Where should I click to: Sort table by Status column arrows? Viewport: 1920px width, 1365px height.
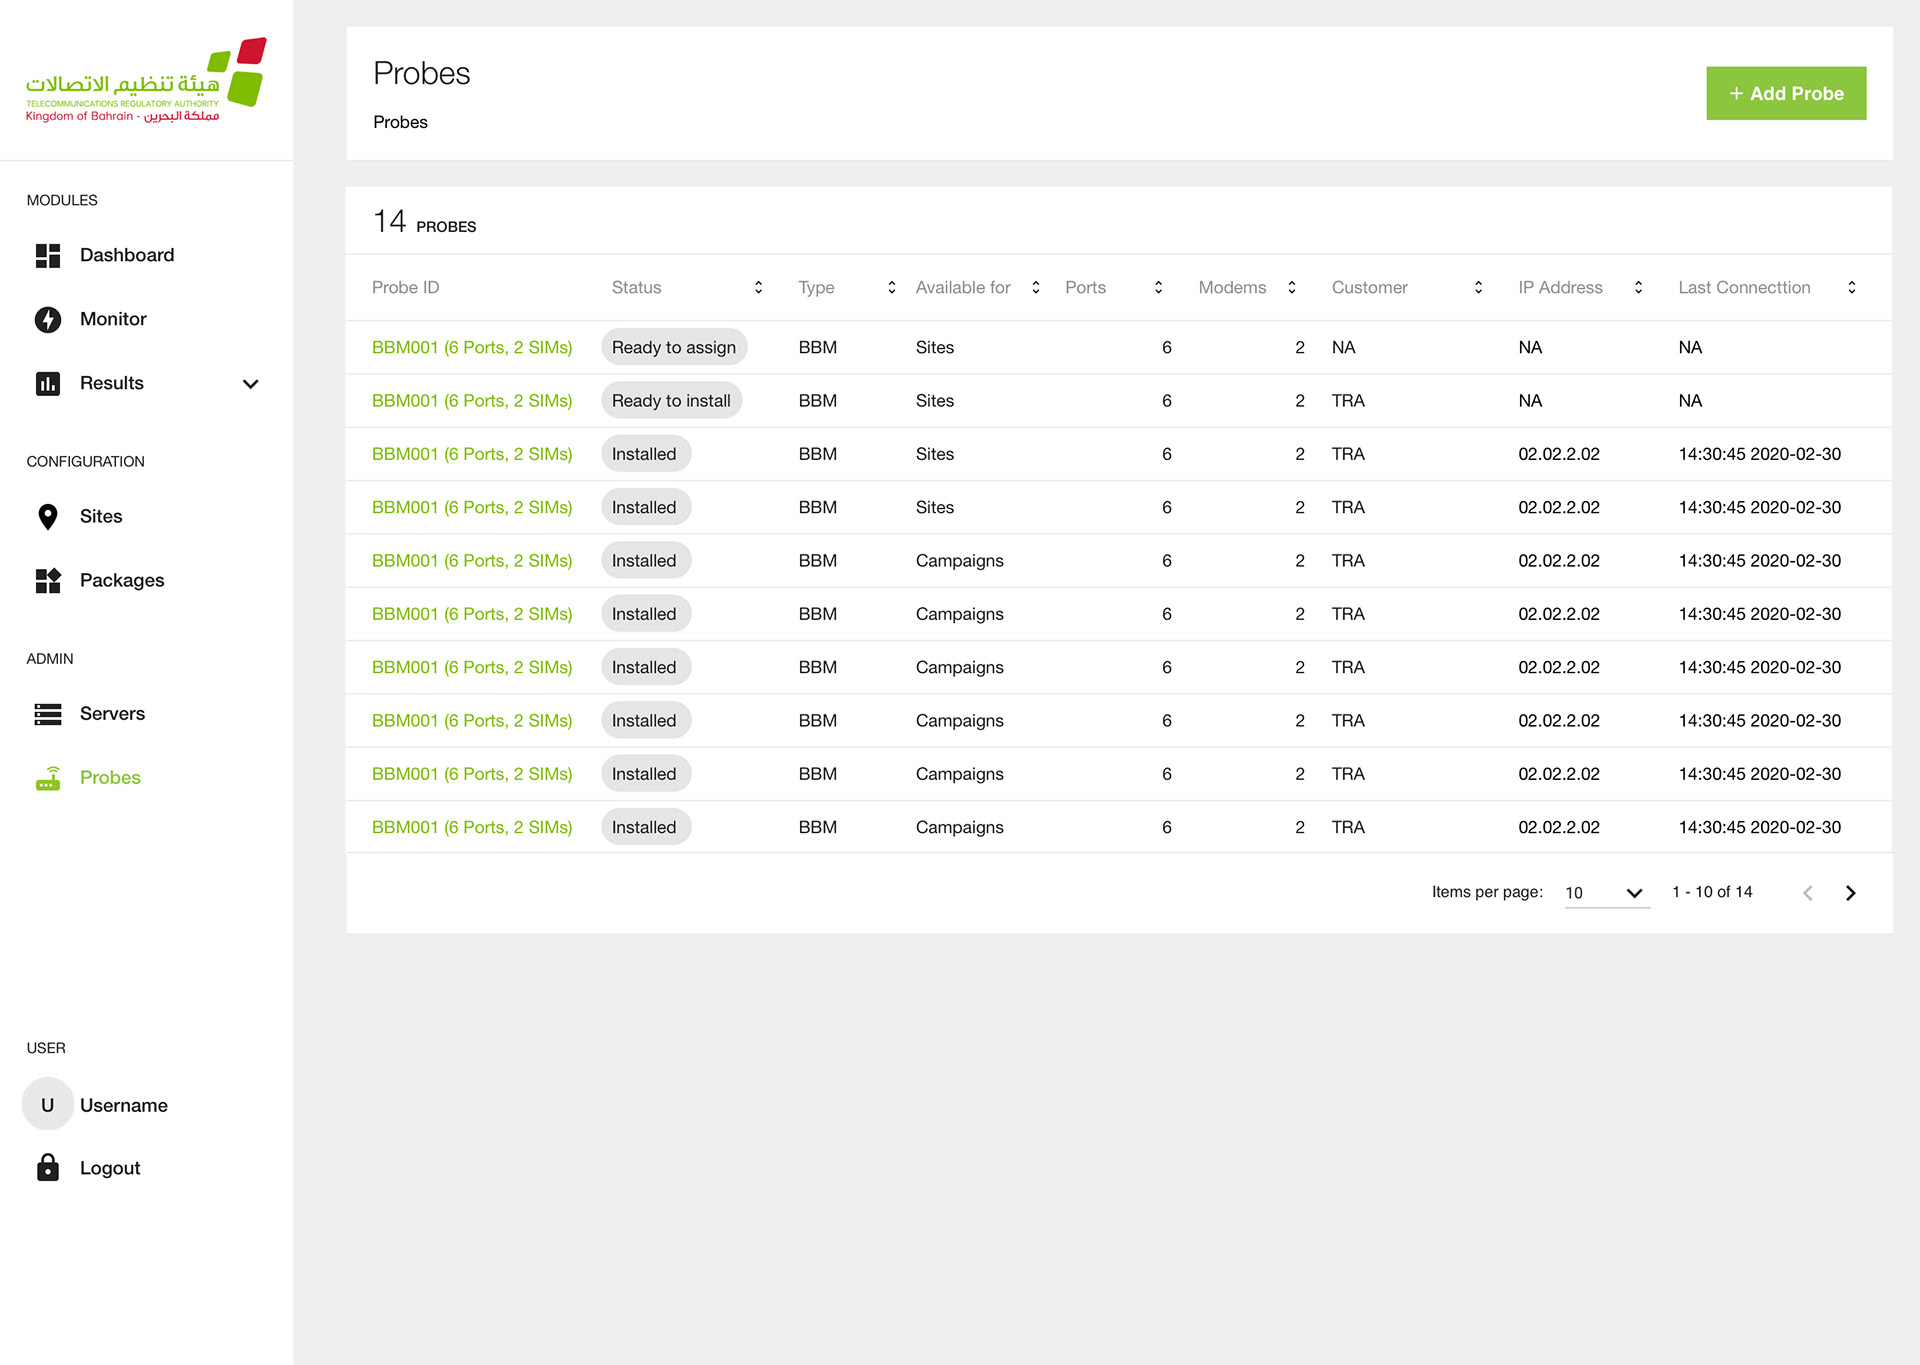click(759, 288)
